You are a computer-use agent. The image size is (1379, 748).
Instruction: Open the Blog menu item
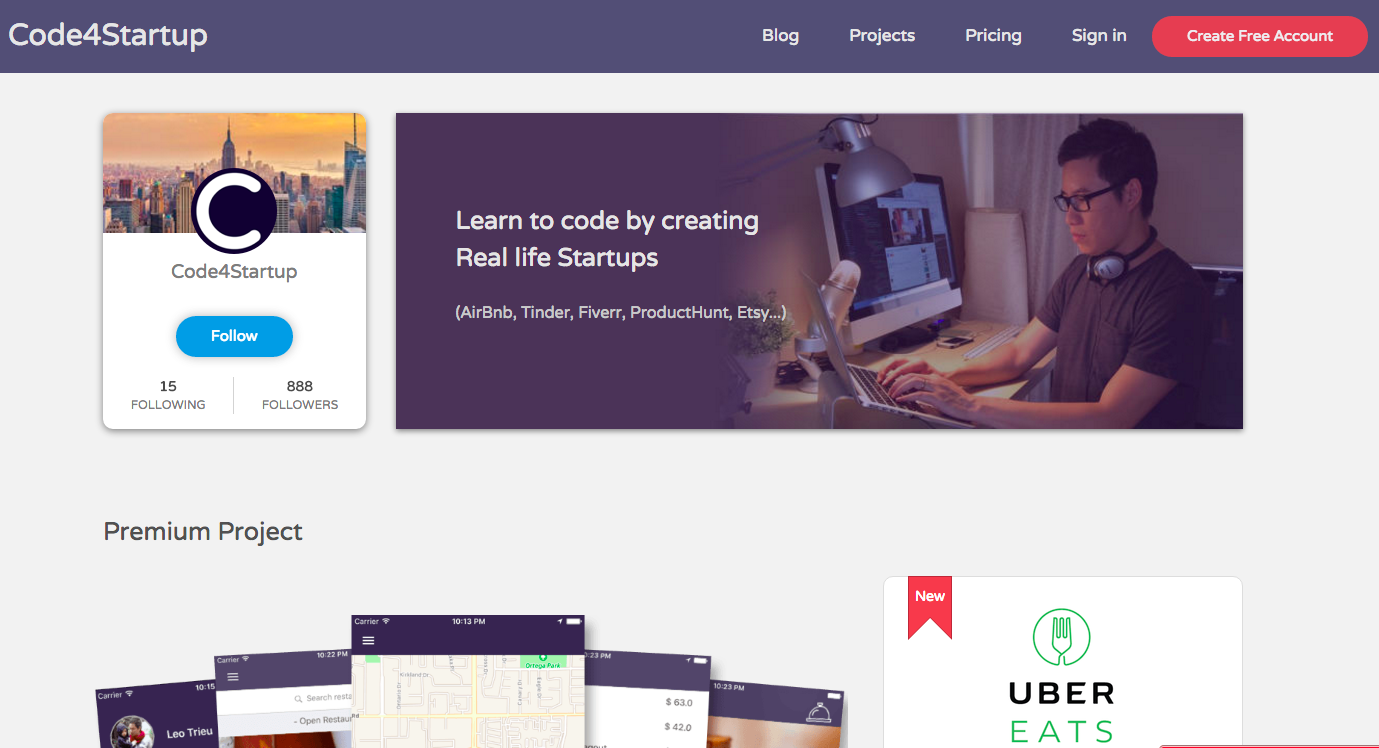(x=780, y=35)
